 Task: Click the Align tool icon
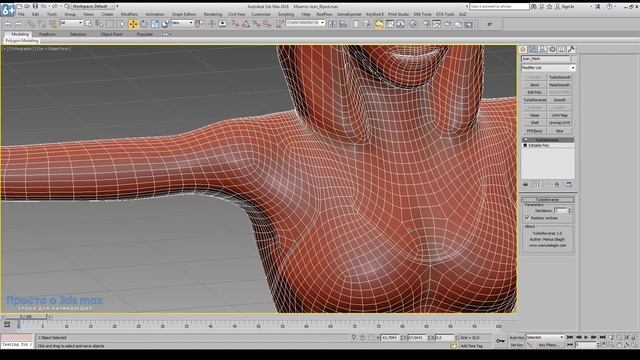point(343,24)
